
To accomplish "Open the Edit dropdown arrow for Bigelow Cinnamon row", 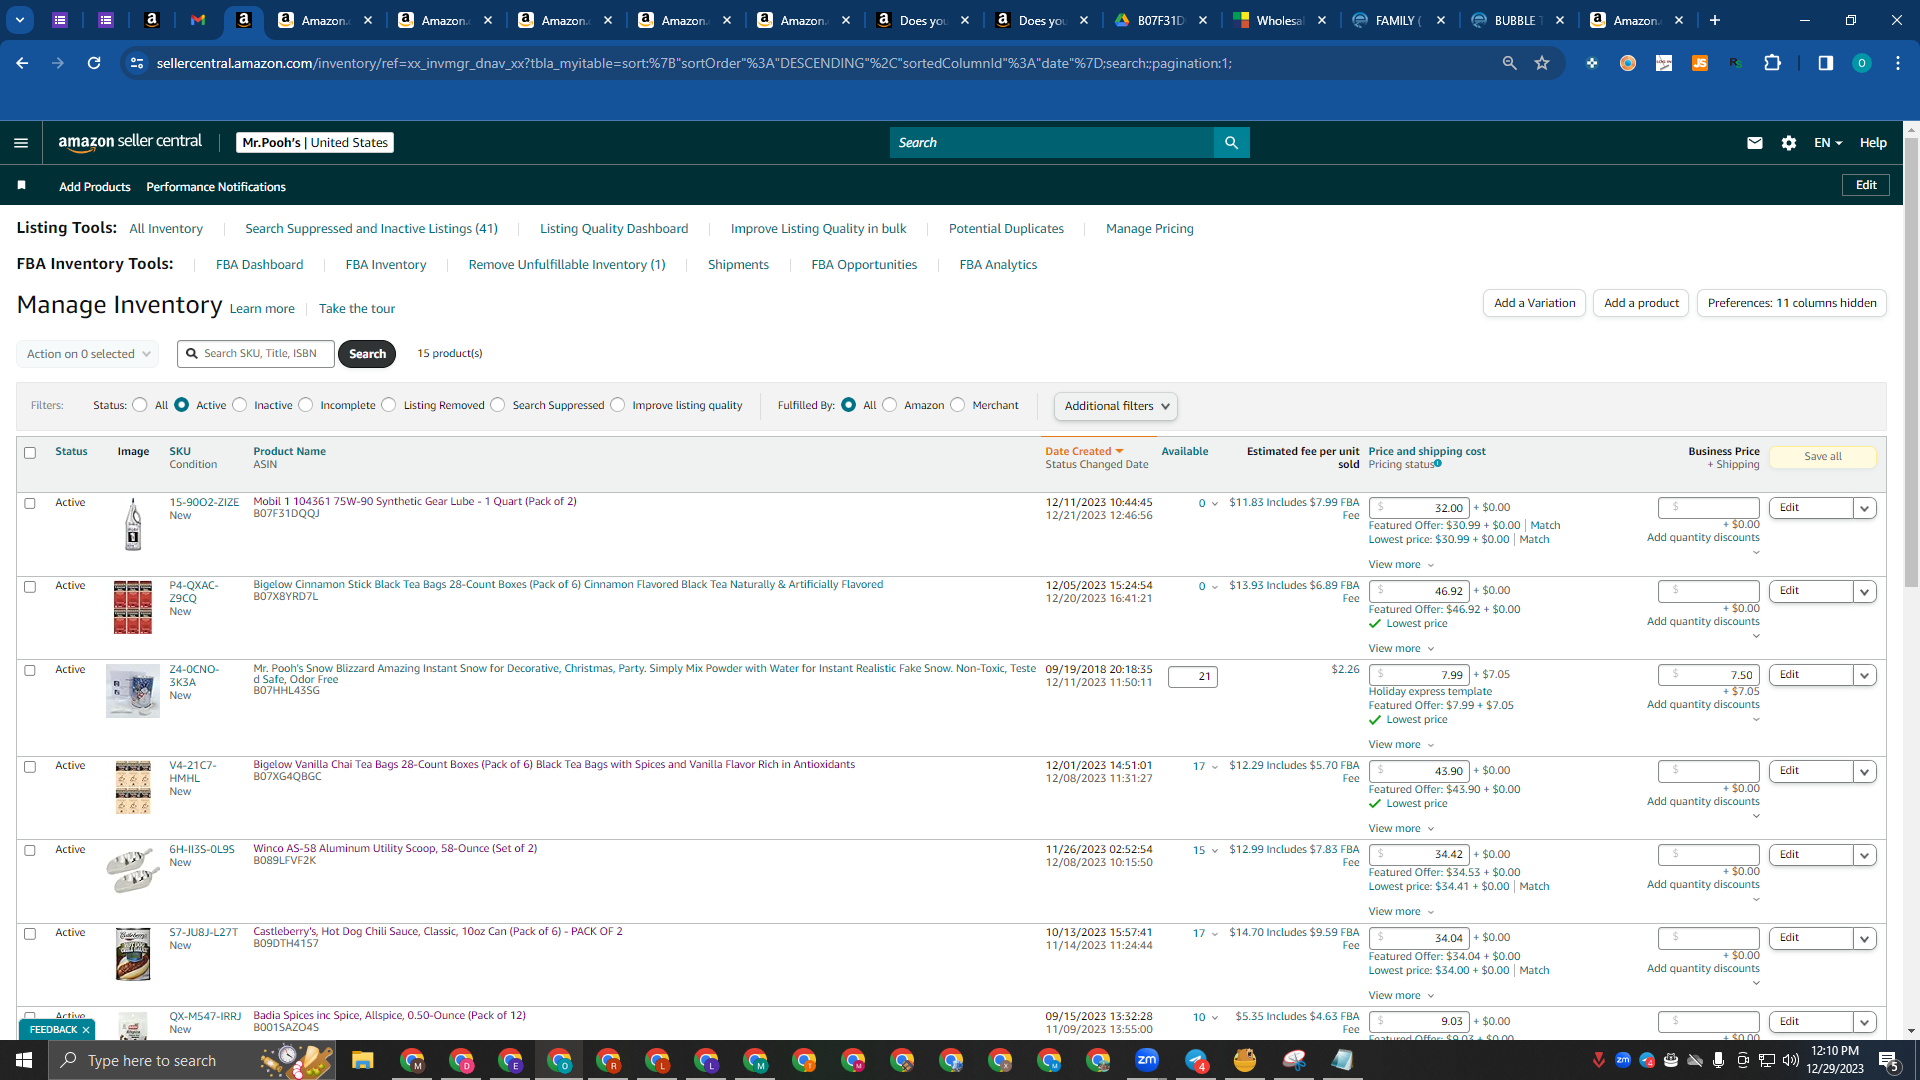I will tap(1864, 591).
